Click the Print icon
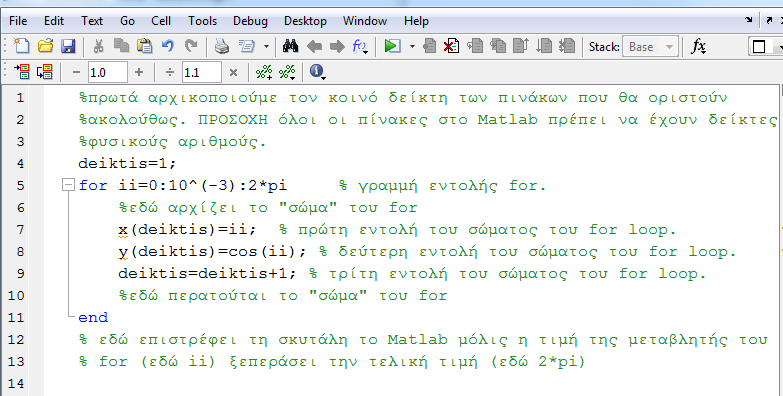783x396 pixels. pos(222,46)
